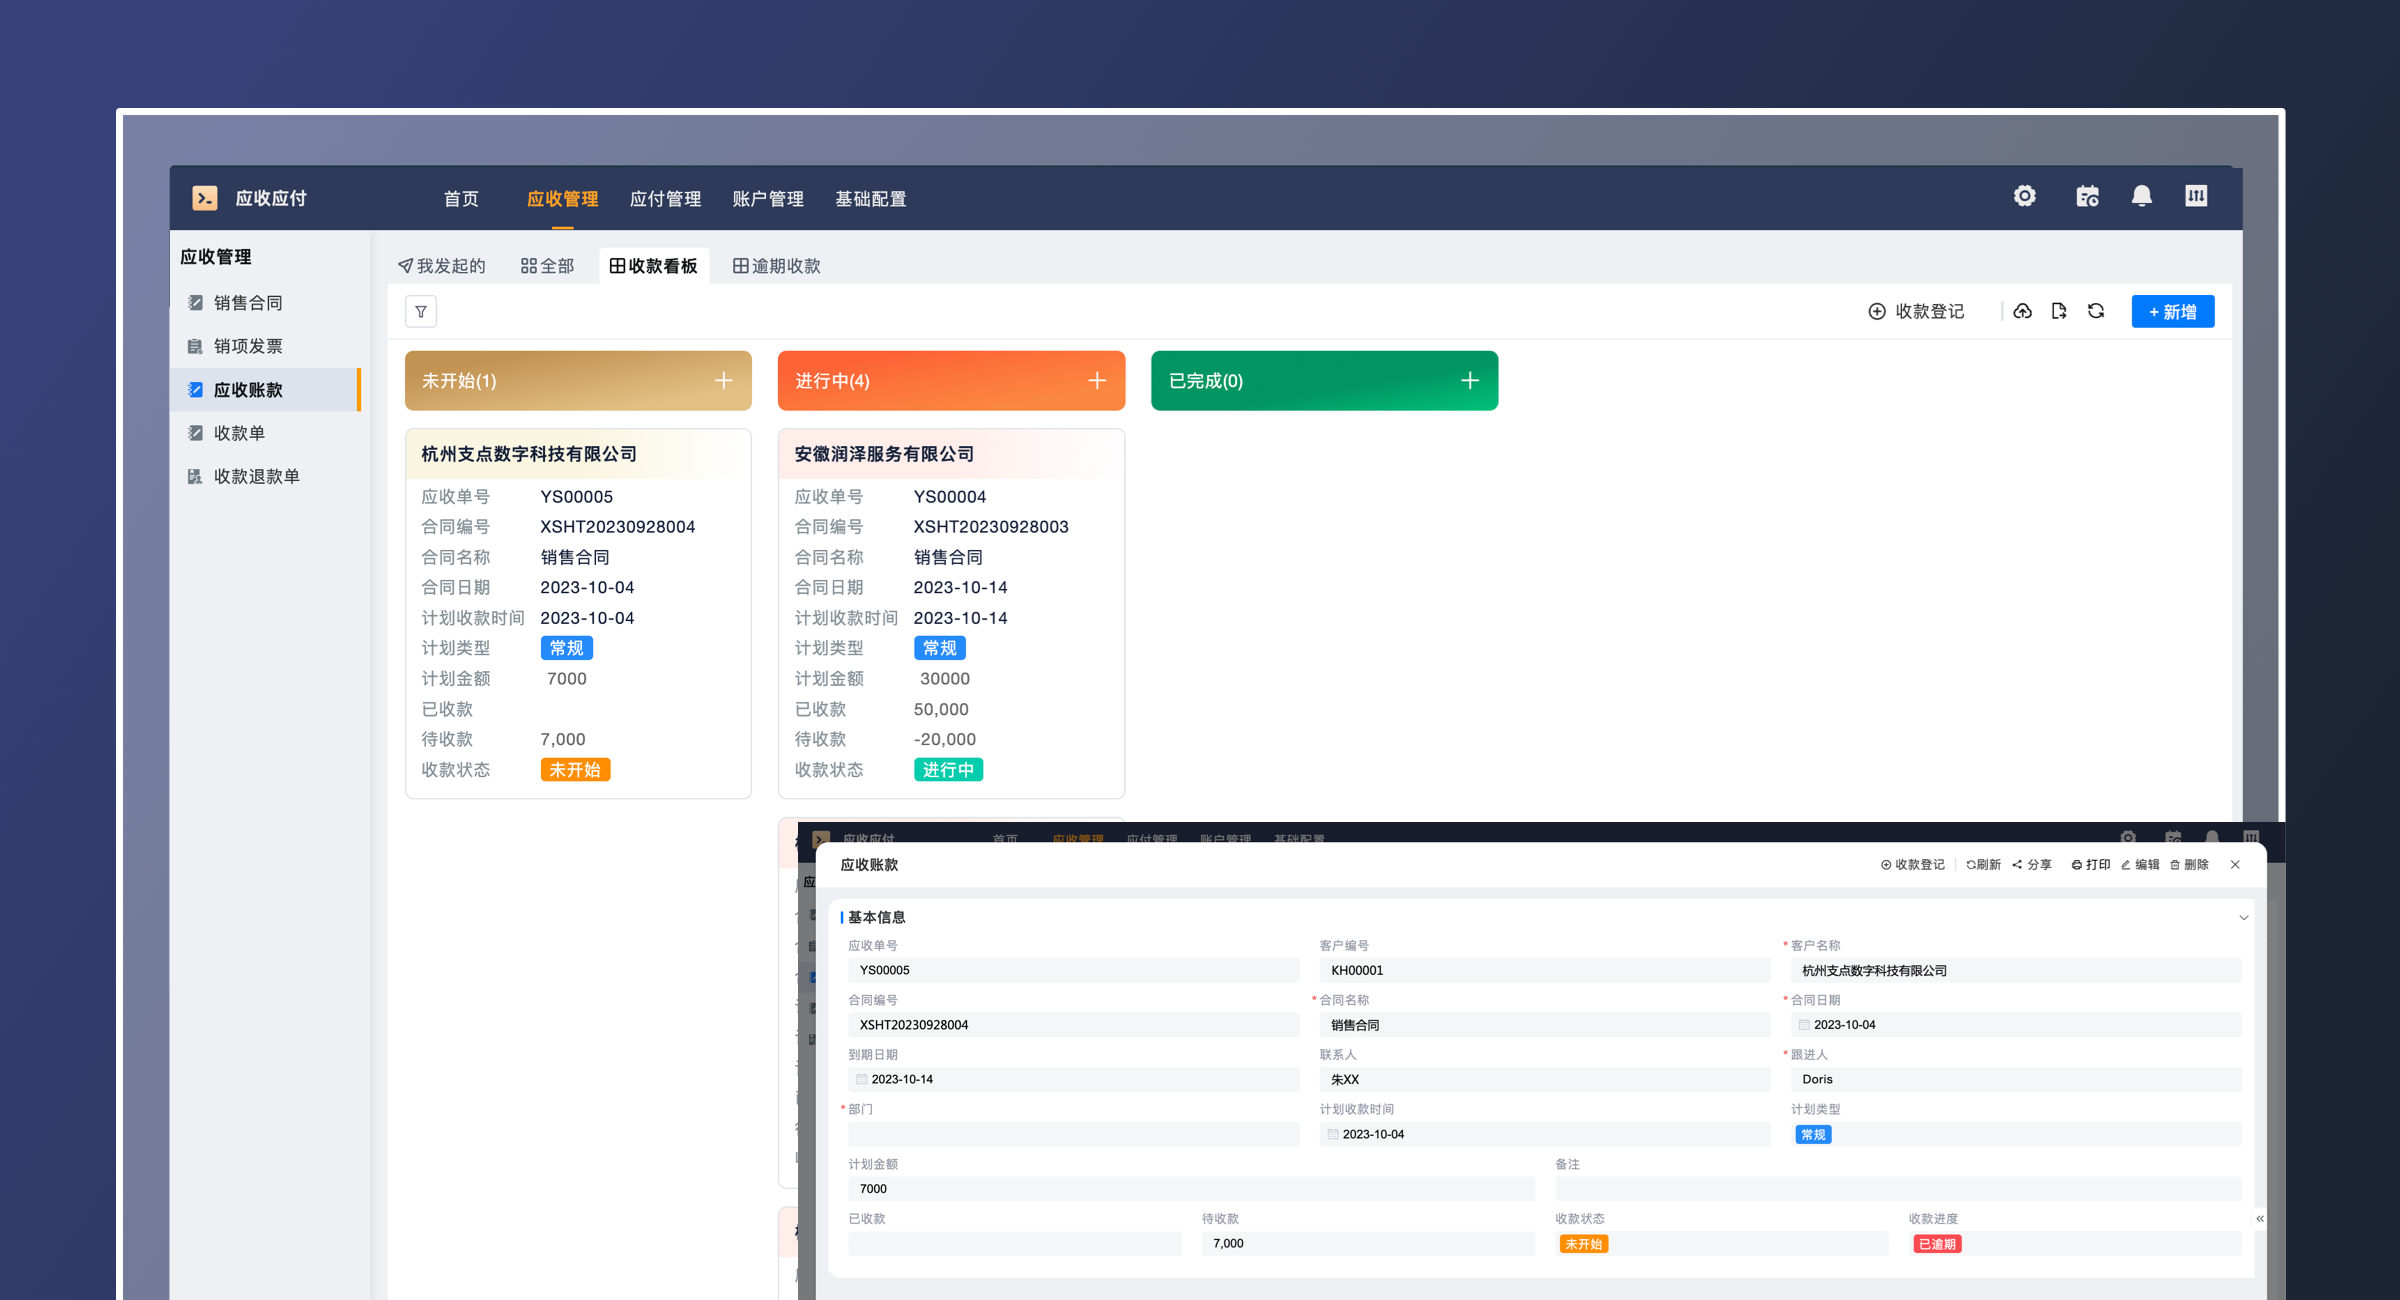Screen dimensions: 2400x1300
Task: Click the refresh icon beside 新增
Action: pos(2096,312)
